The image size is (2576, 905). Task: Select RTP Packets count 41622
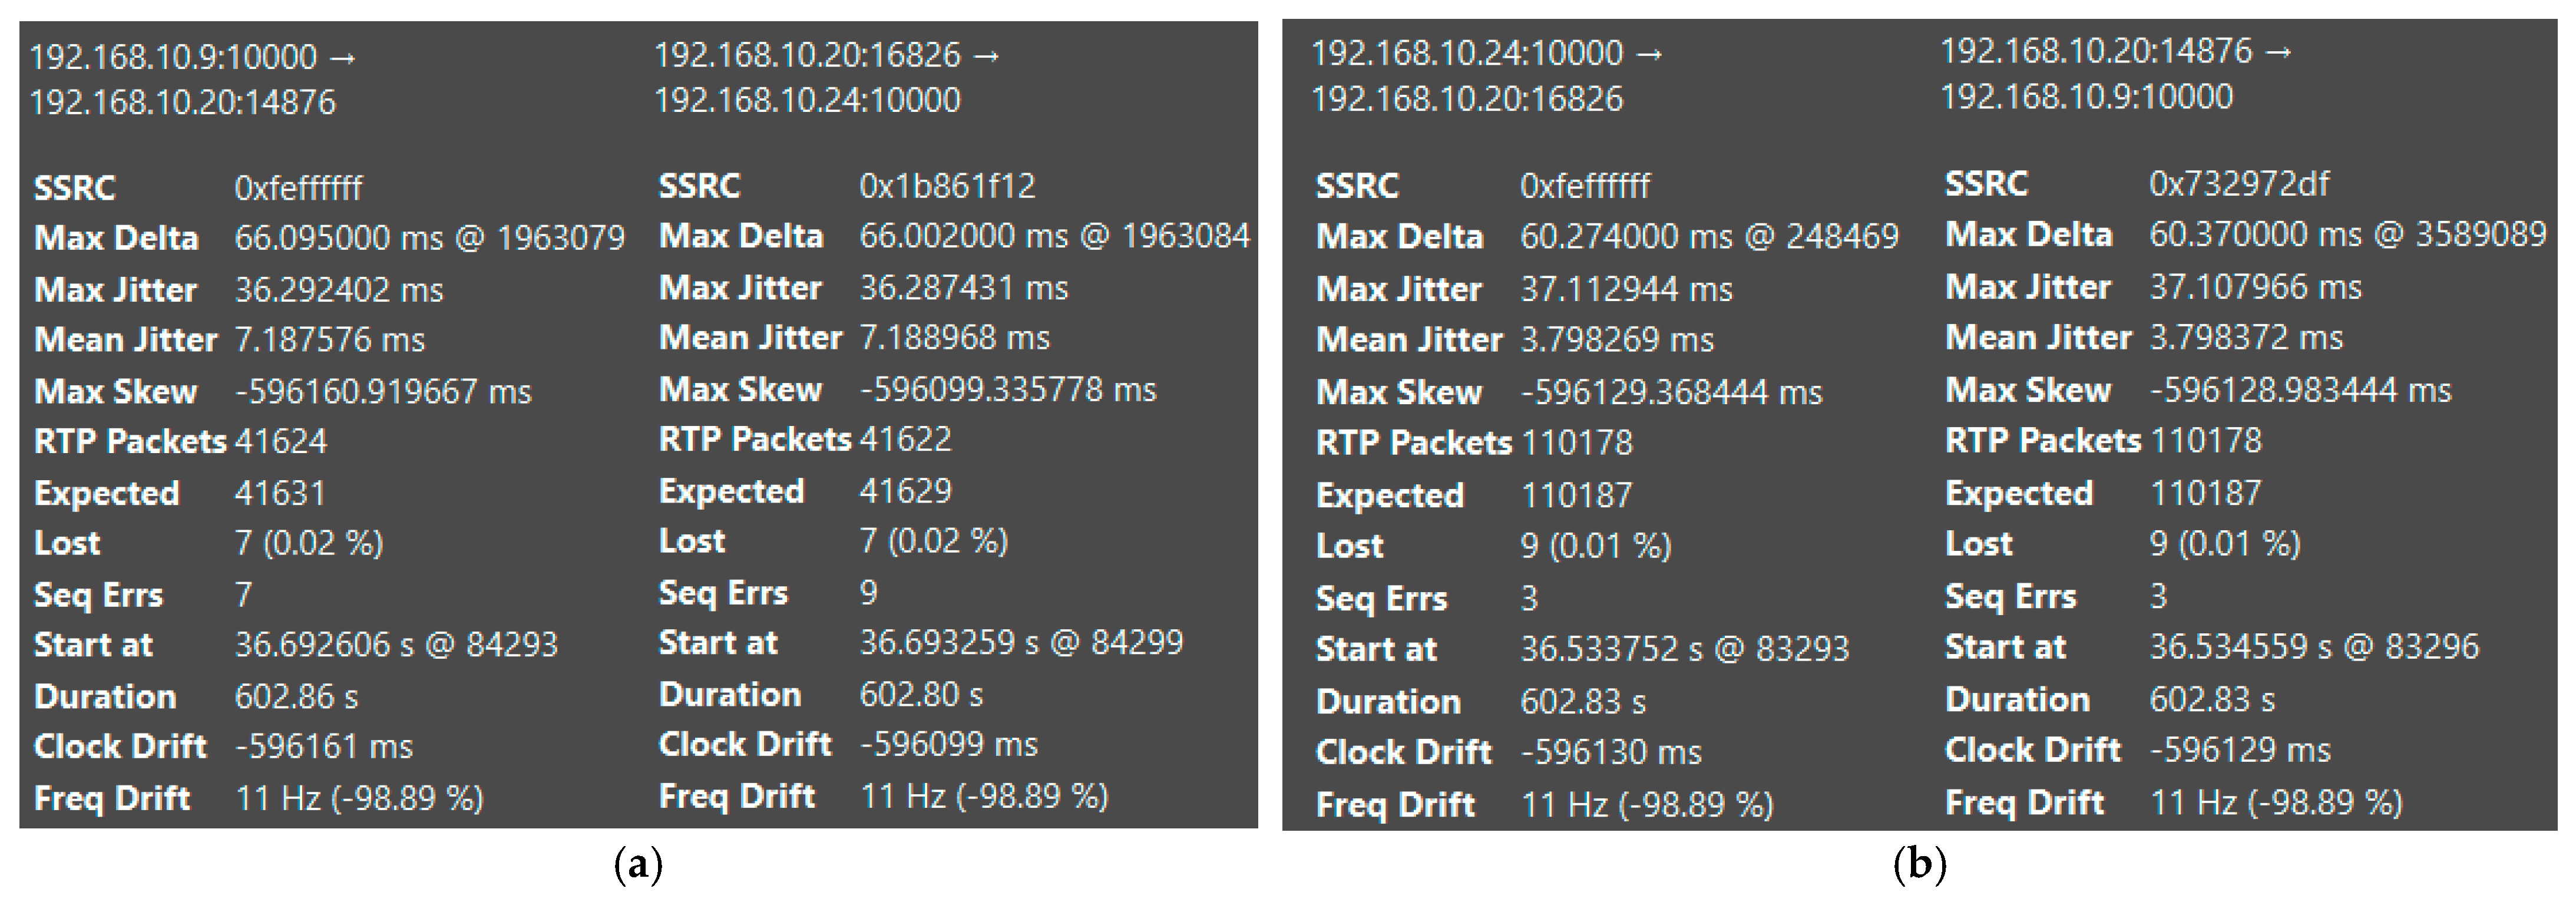(x=905, y=439)
